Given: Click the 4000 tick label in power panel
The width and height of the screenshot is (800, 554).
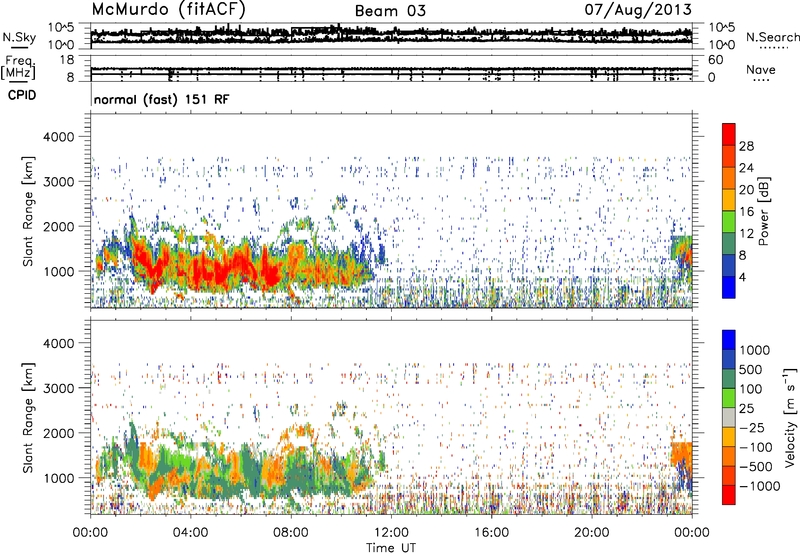Looking at the screenshot, I should pos(59,137).
